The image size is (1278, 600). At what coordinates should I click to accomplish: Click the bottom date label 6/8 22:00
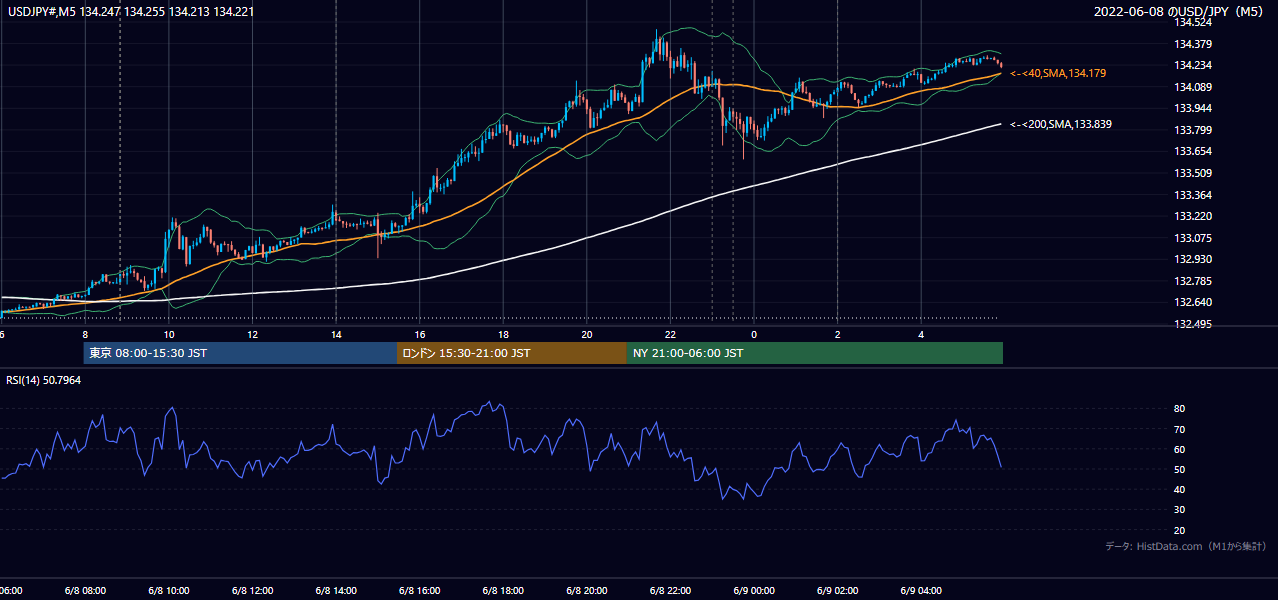click(669, 591)
